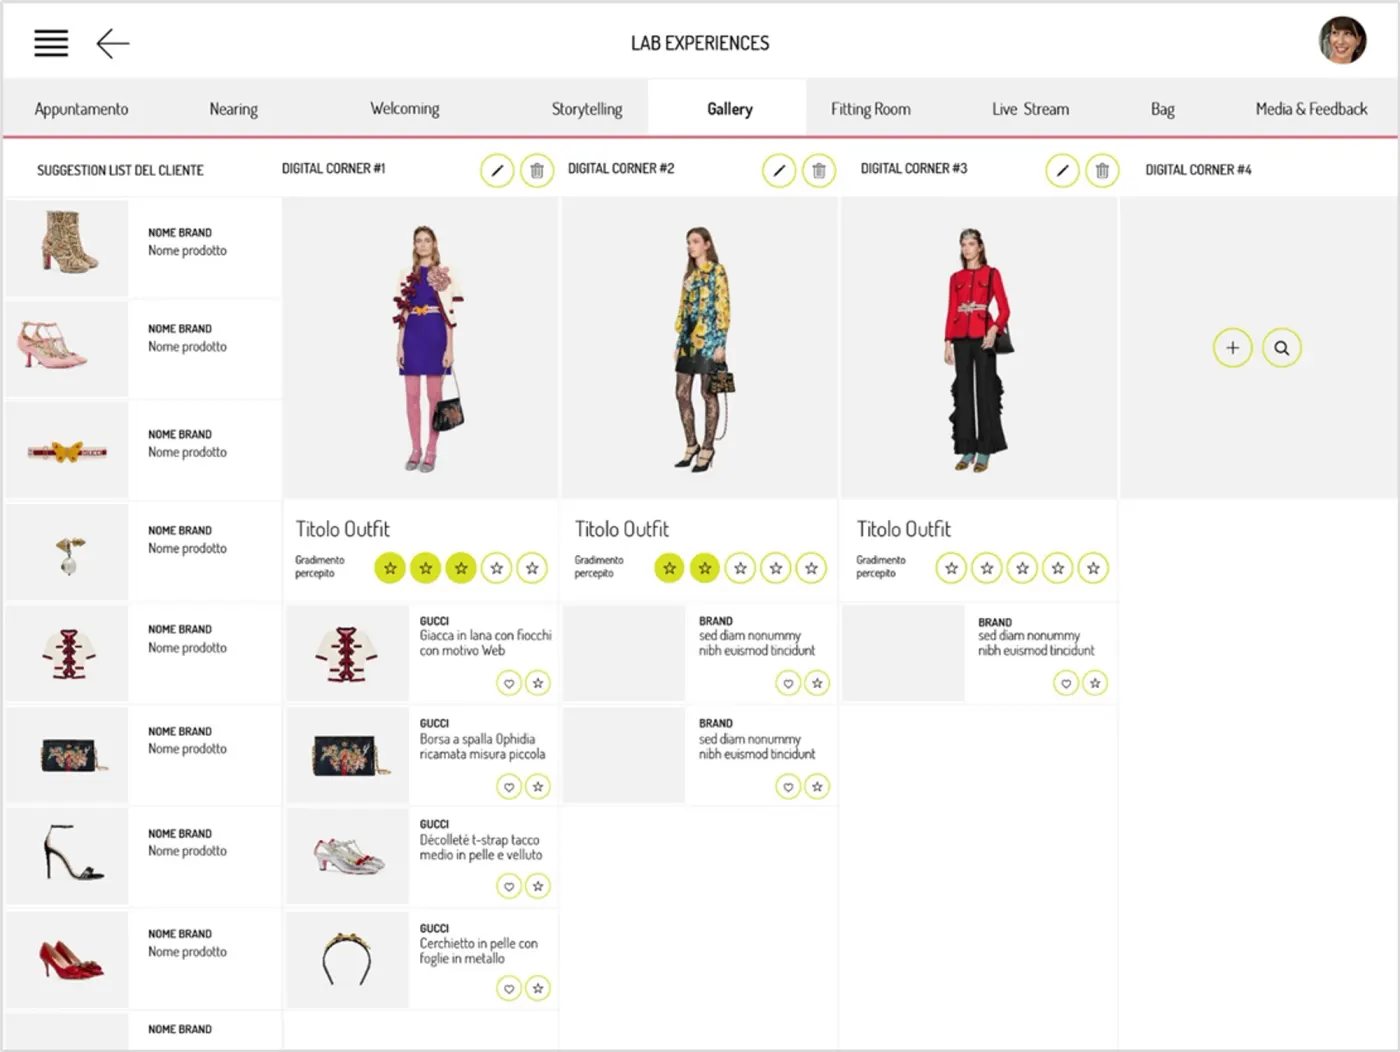Delete Digital Corner #2 with trash icon

[x=819, y=171]
